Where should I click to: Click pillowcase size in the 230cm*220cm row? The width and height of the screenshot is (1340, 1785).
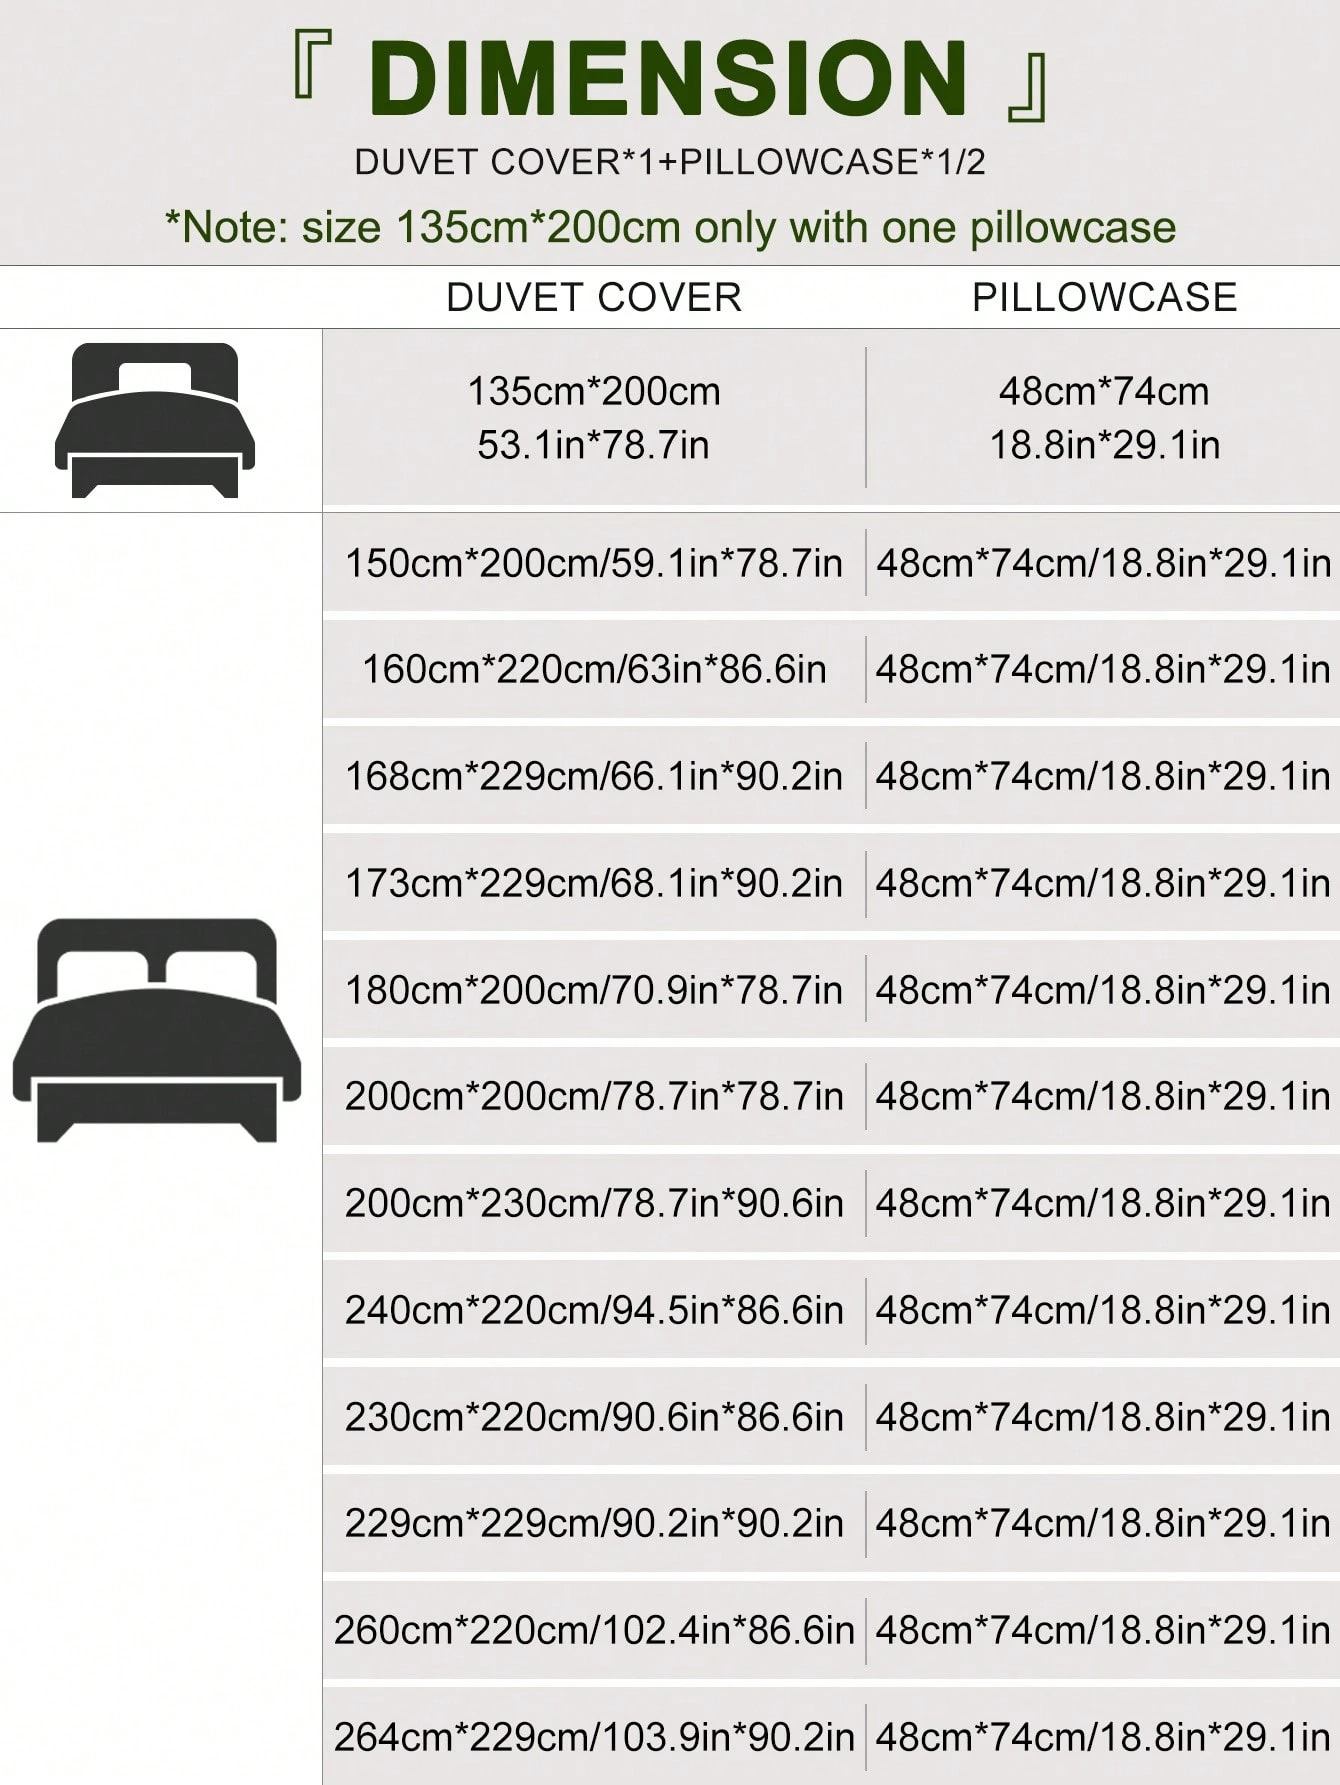click(x=1104, y=1417)
